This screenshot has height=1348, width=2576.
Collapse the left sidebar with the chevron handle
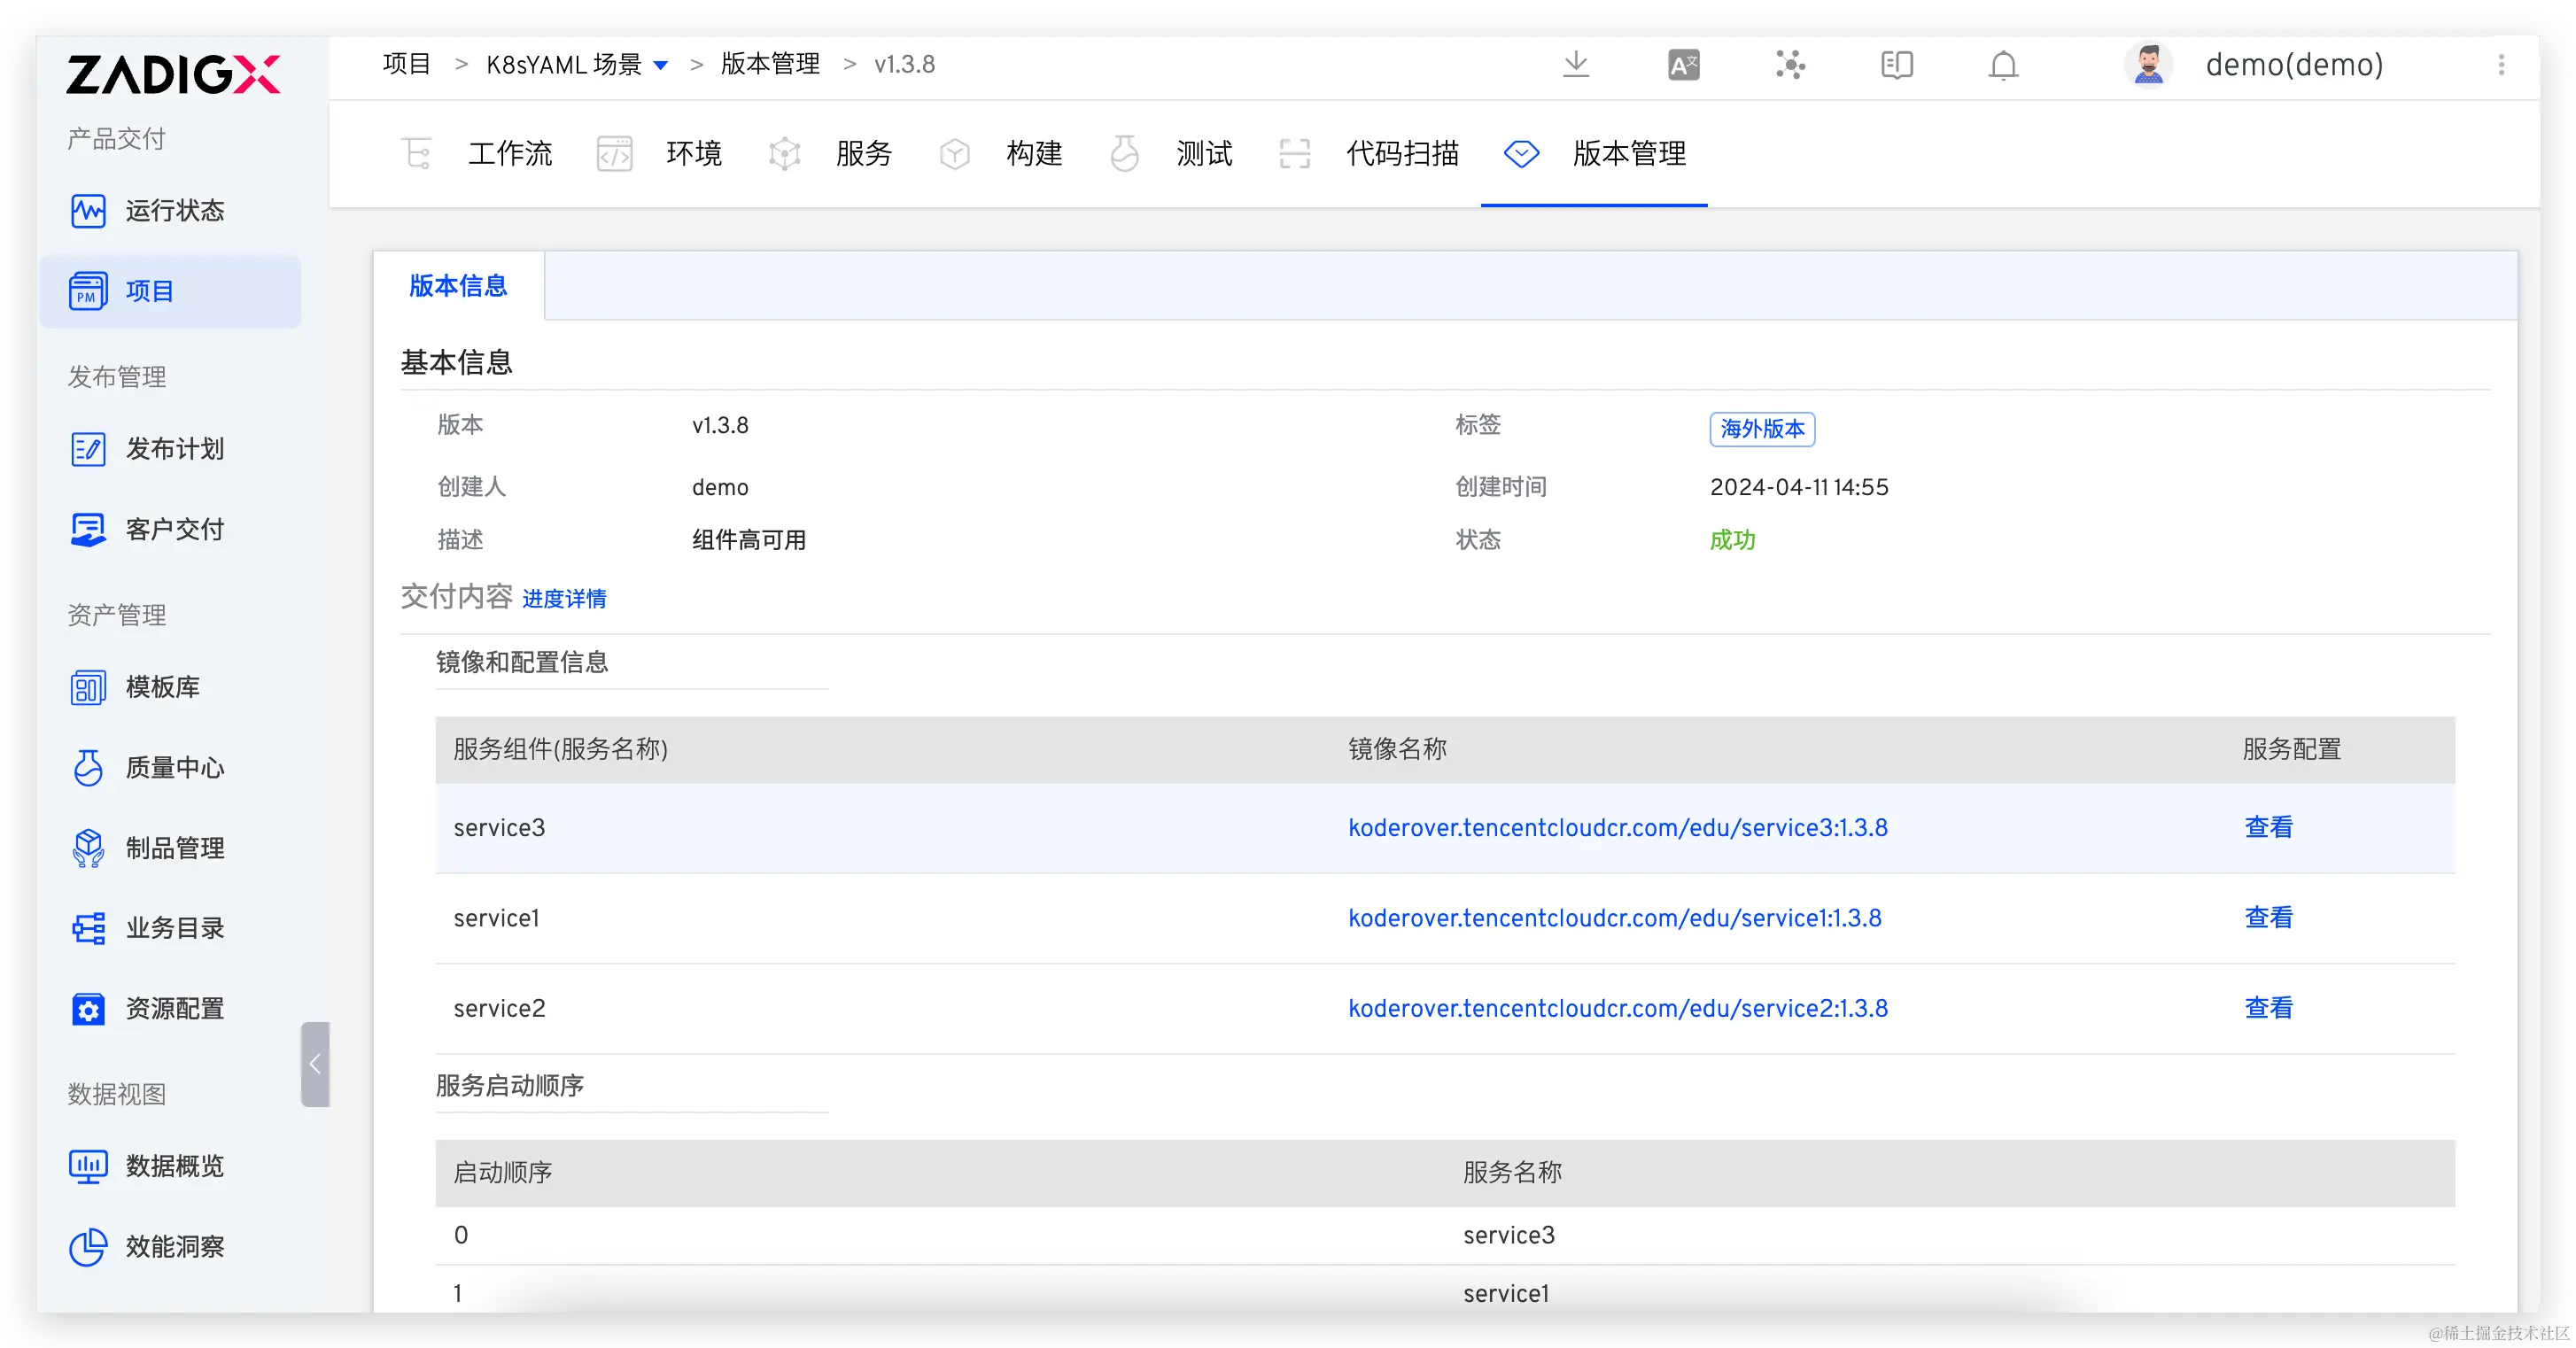(x=315, y=1064)
